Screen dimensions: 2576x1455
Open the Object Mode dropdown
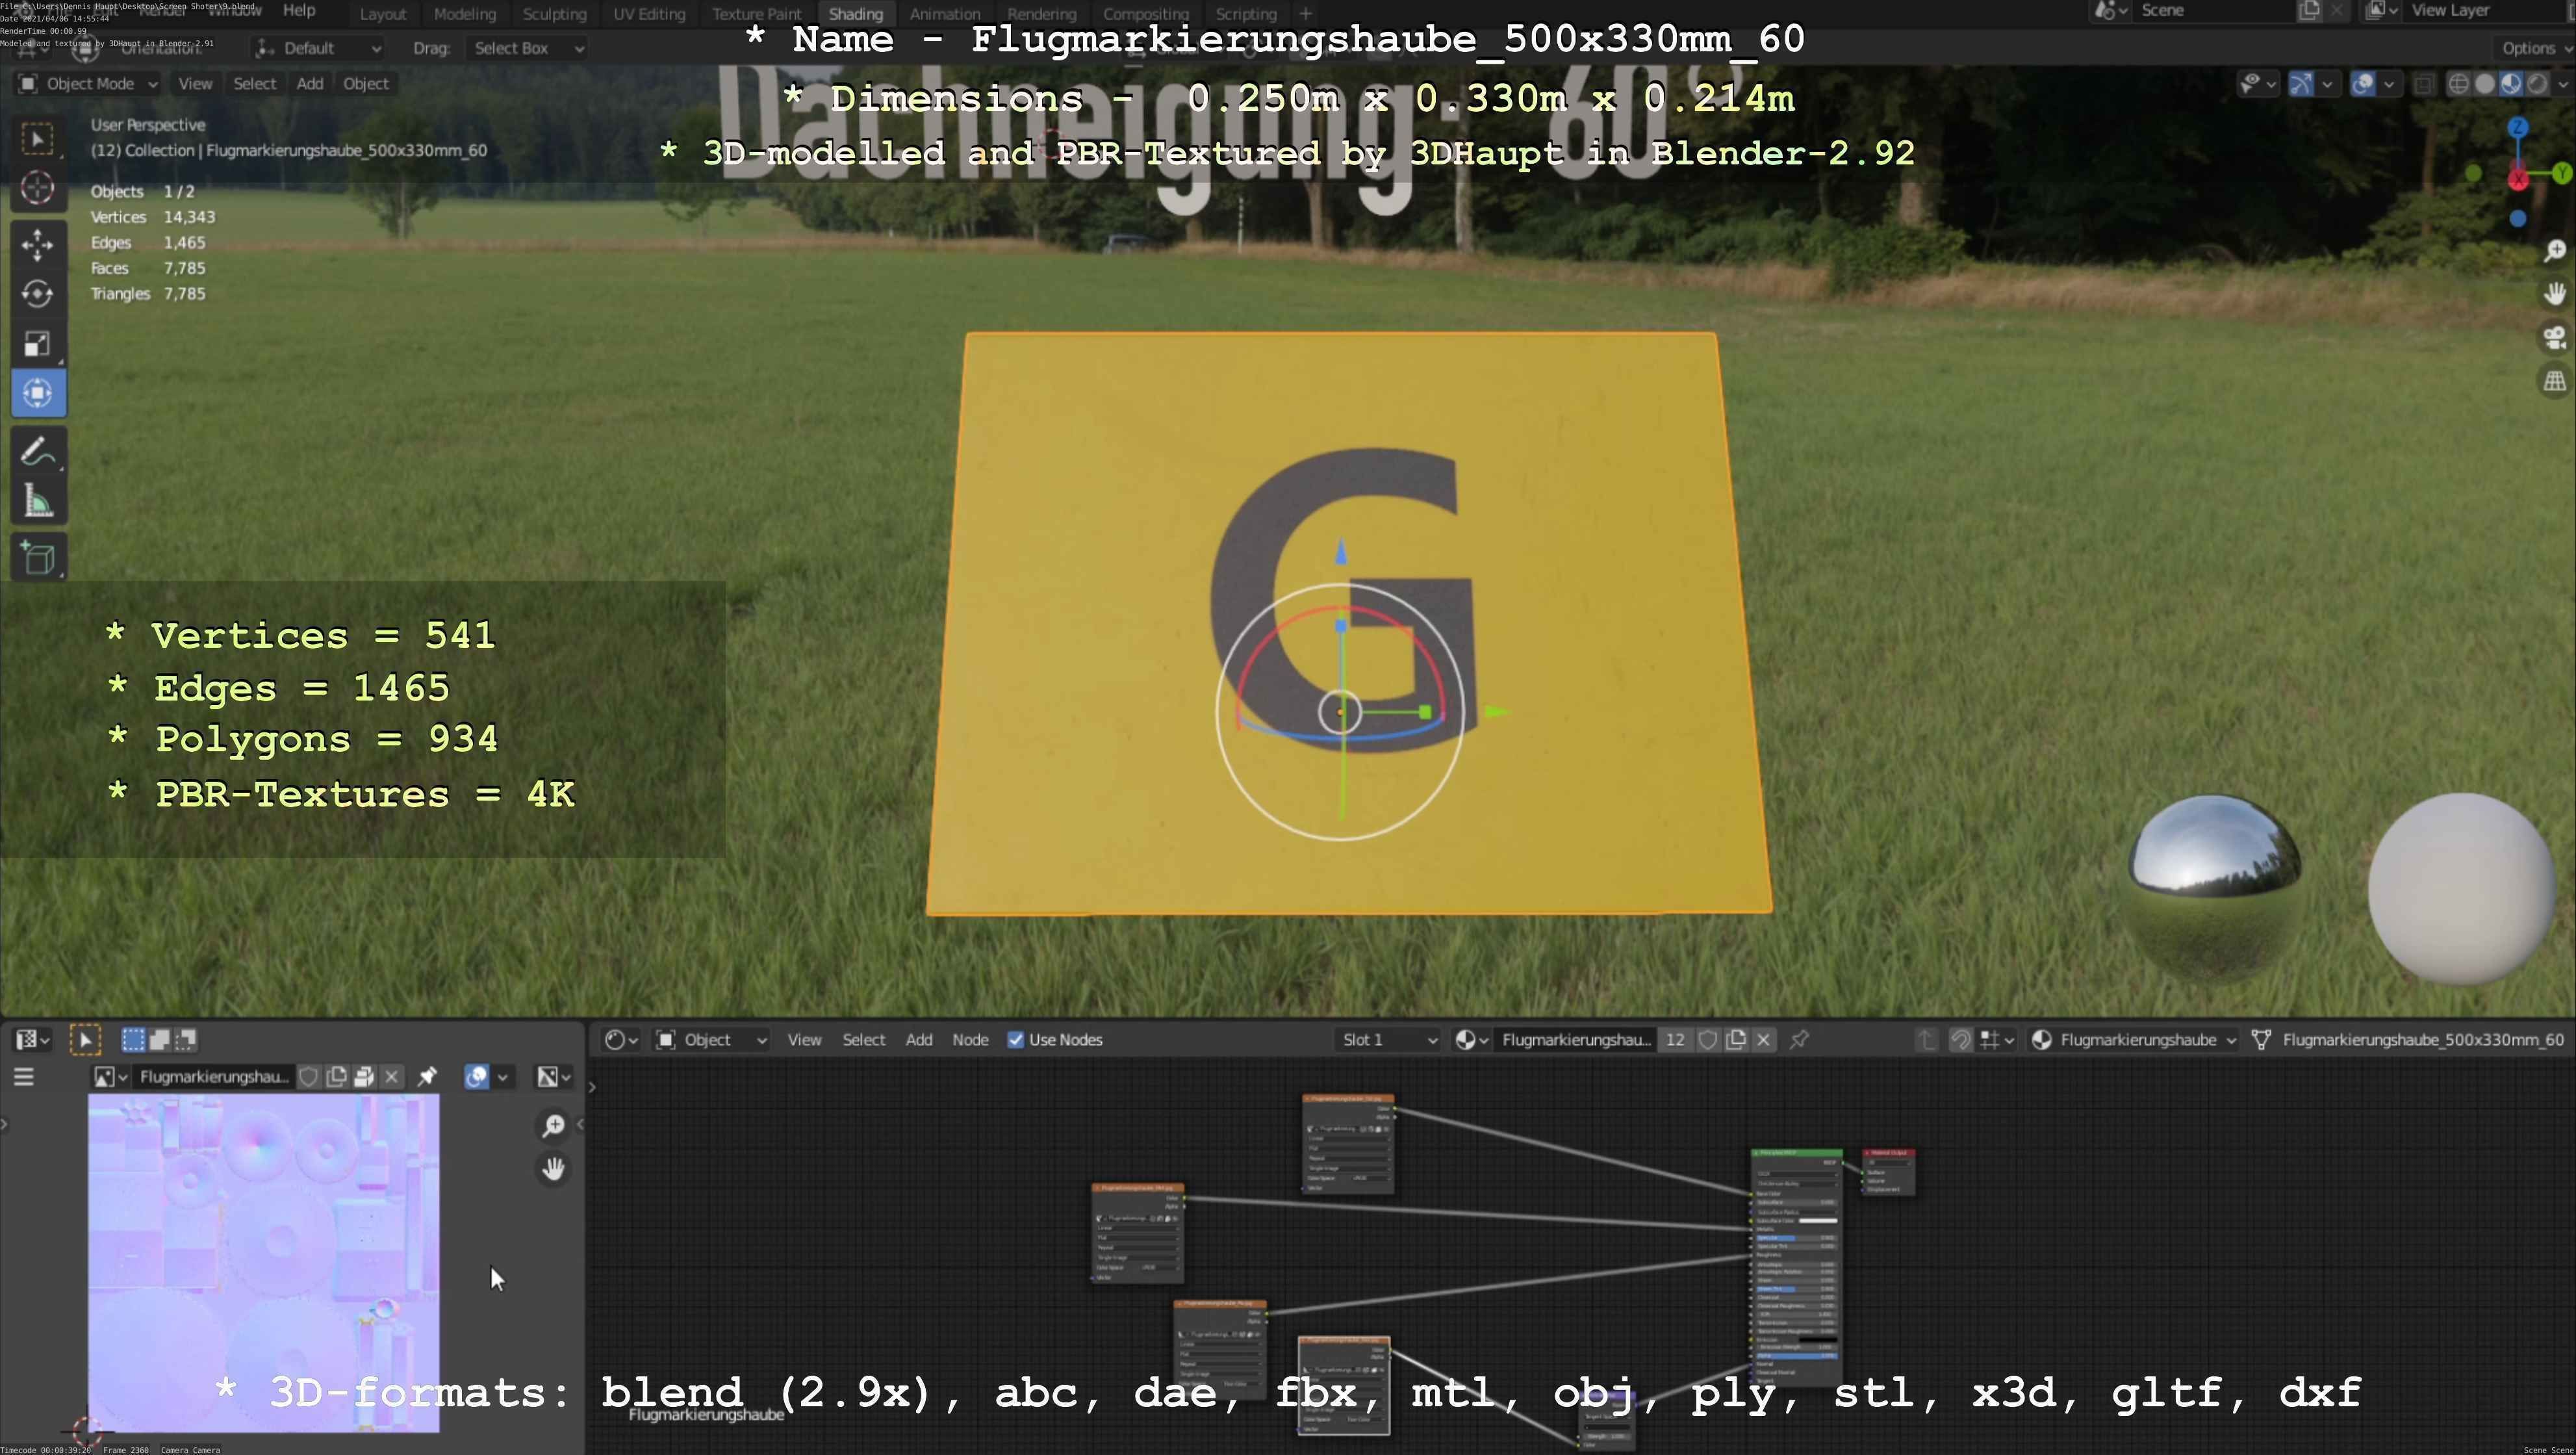[x=88, y=84]
